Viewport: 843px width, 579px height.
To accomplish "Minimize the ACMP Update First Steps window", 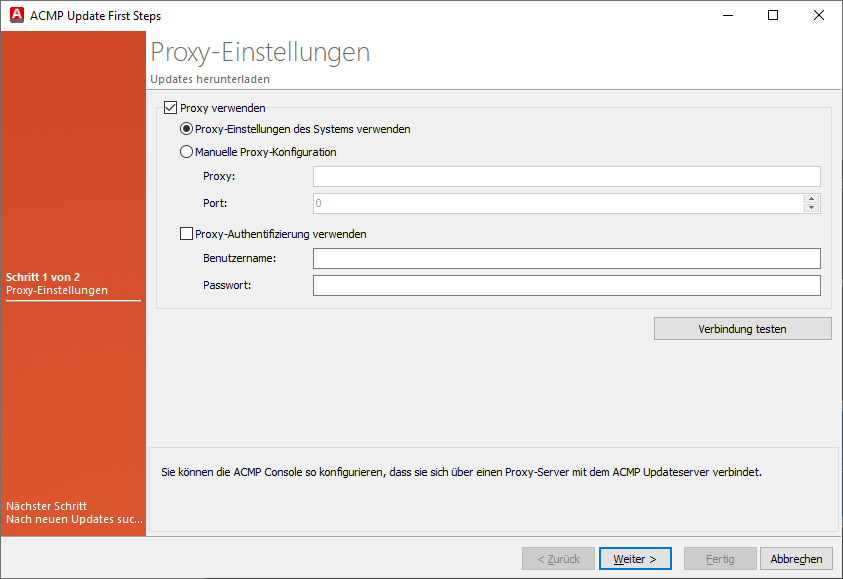I will [726, 15].
